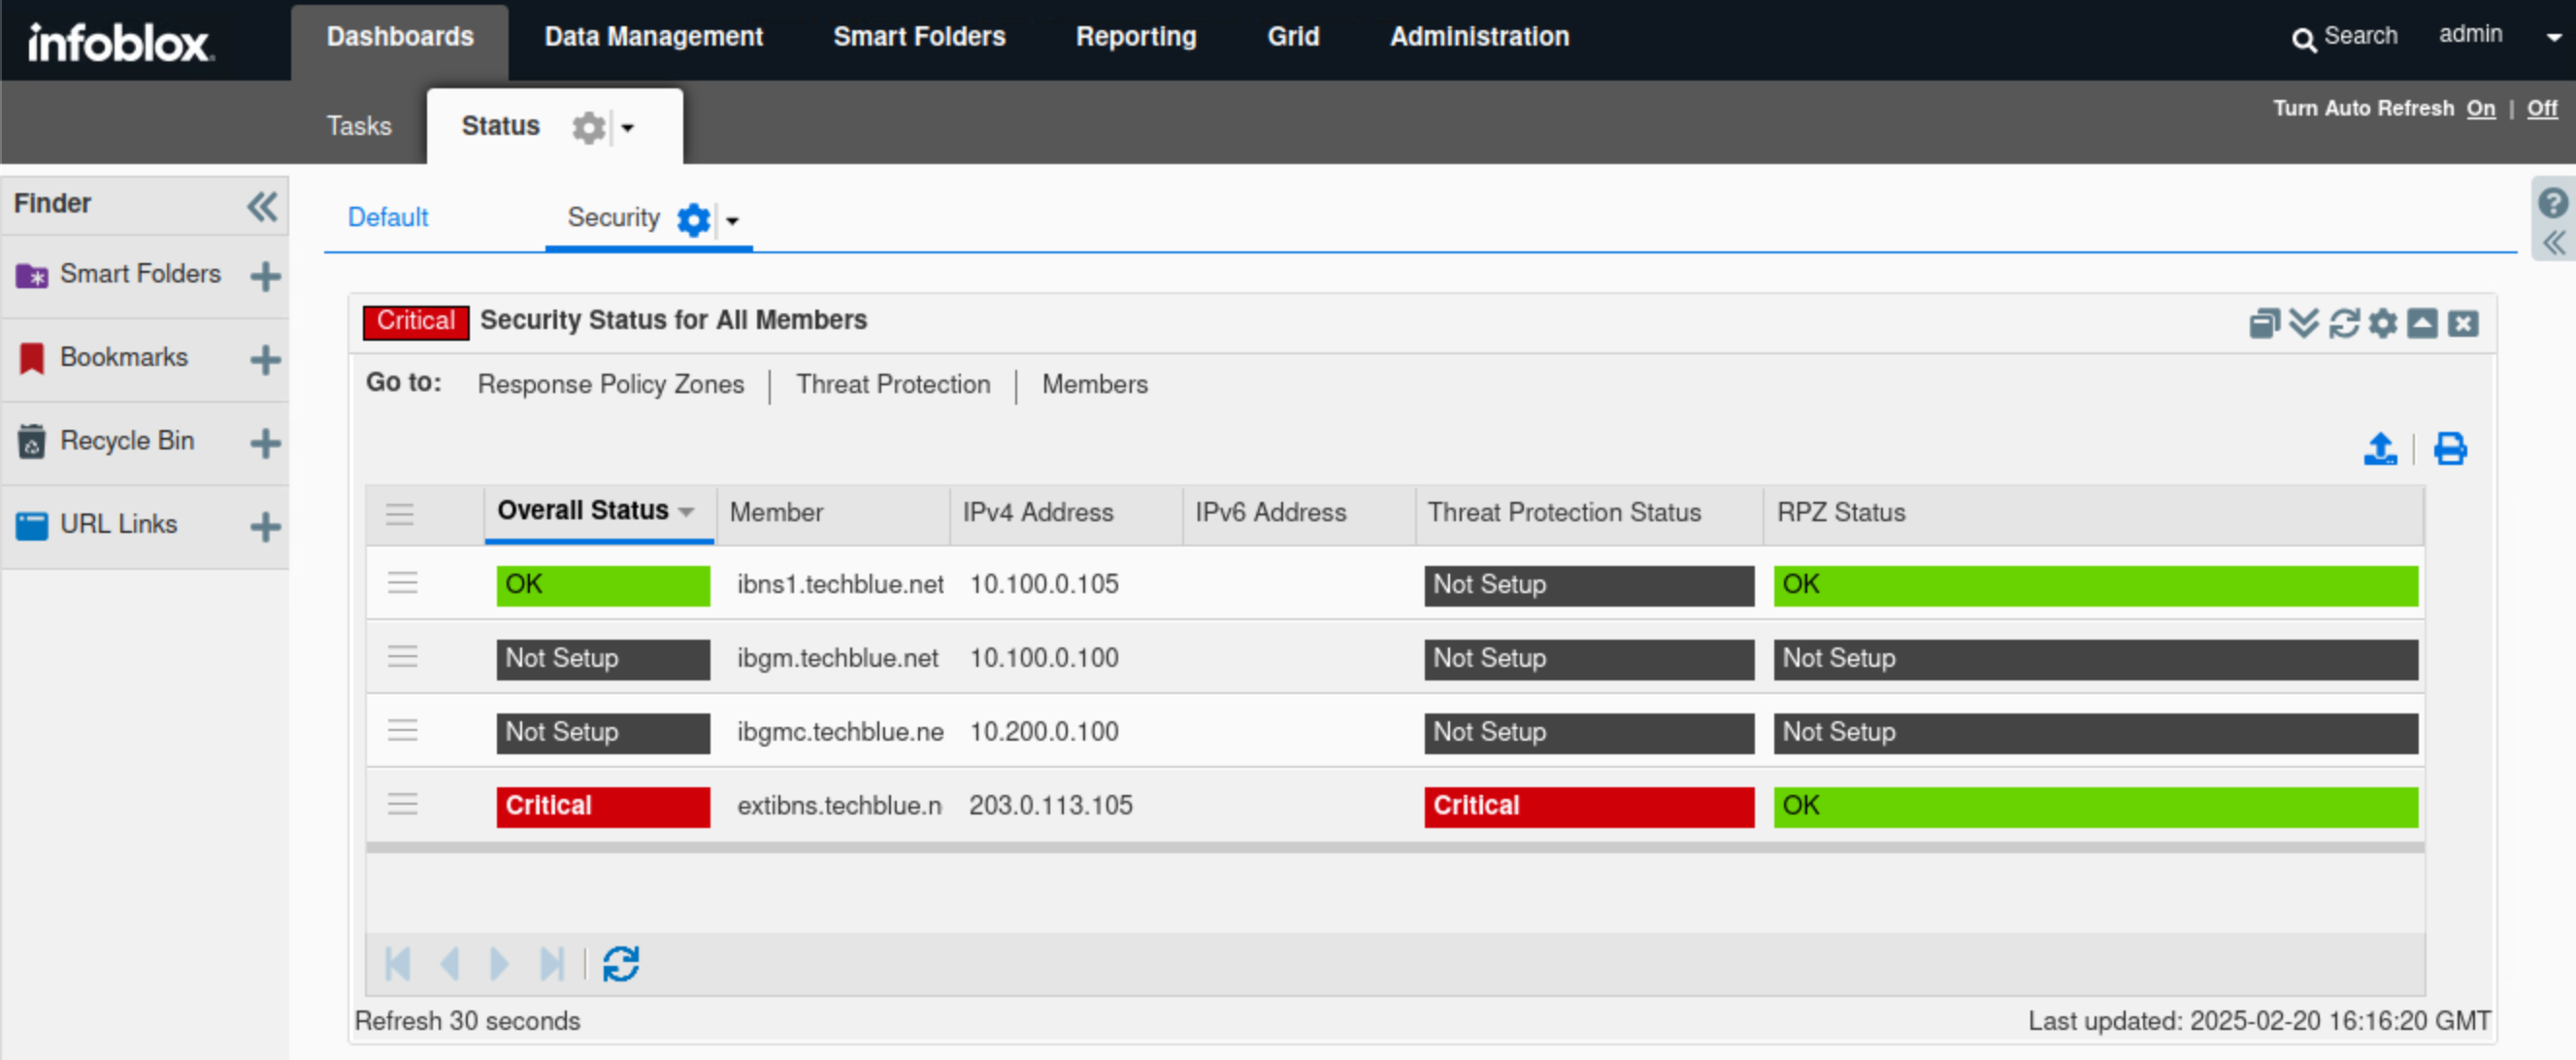Open the admin user dropdown

2553,37
